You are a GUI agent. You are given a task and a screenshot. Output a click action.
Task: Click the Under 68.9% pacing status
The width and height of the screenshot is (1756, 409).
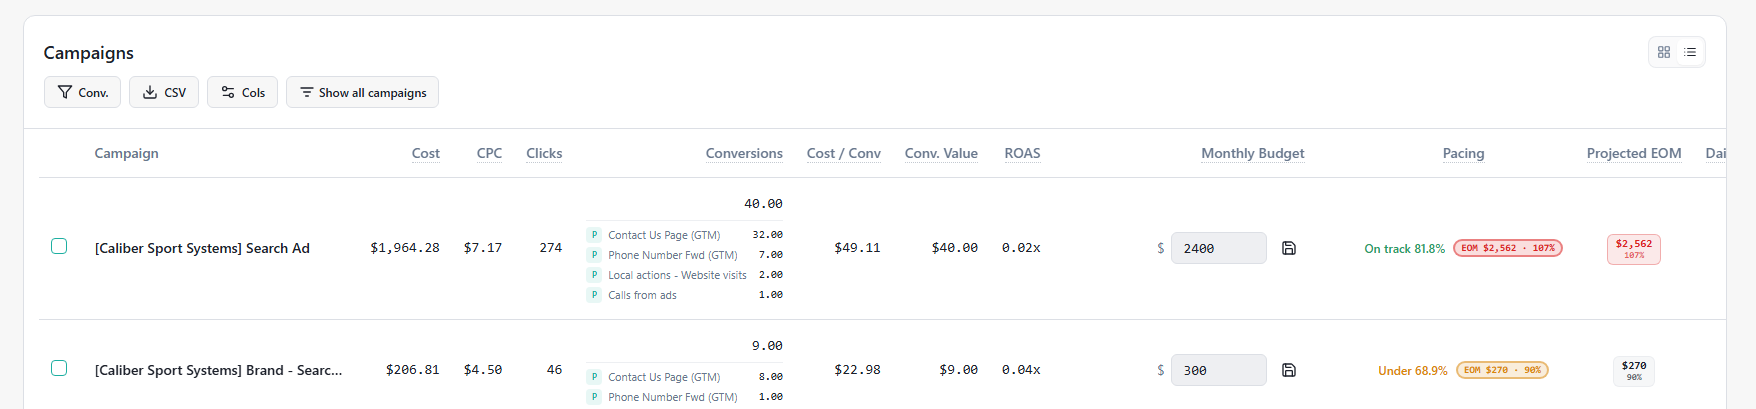pyautogui.click(x=1412, y=371)
